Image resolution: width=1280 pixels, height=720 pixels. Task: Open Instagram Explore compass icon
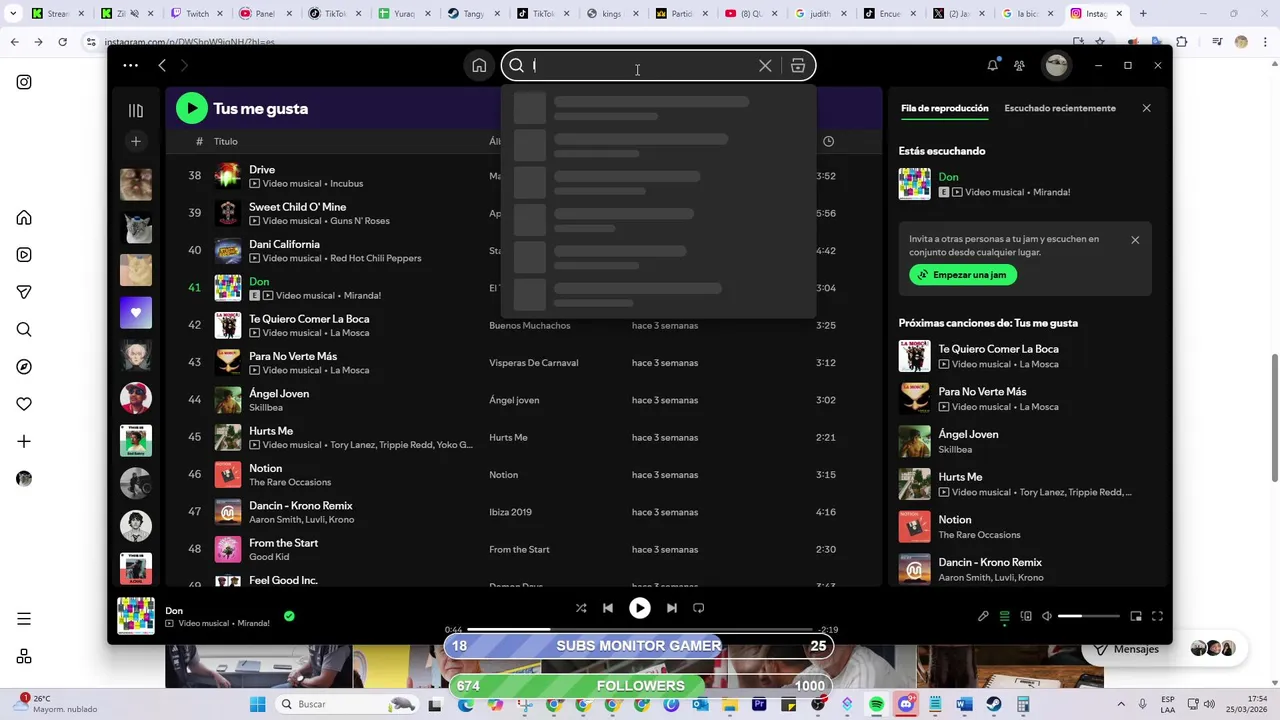tap(24, 367)
